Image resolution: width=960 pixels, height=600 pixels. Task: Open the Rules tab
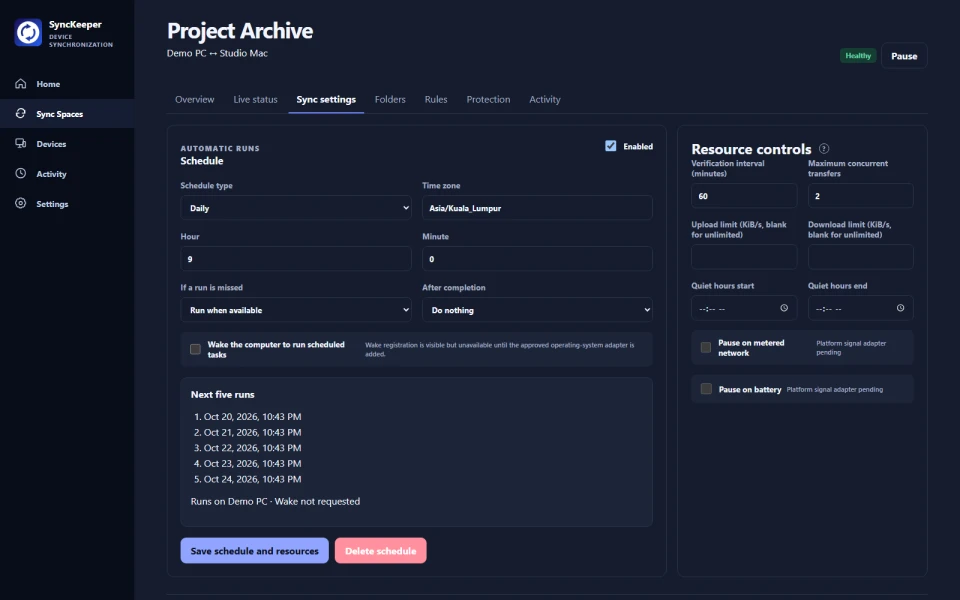tap(436, 99)
